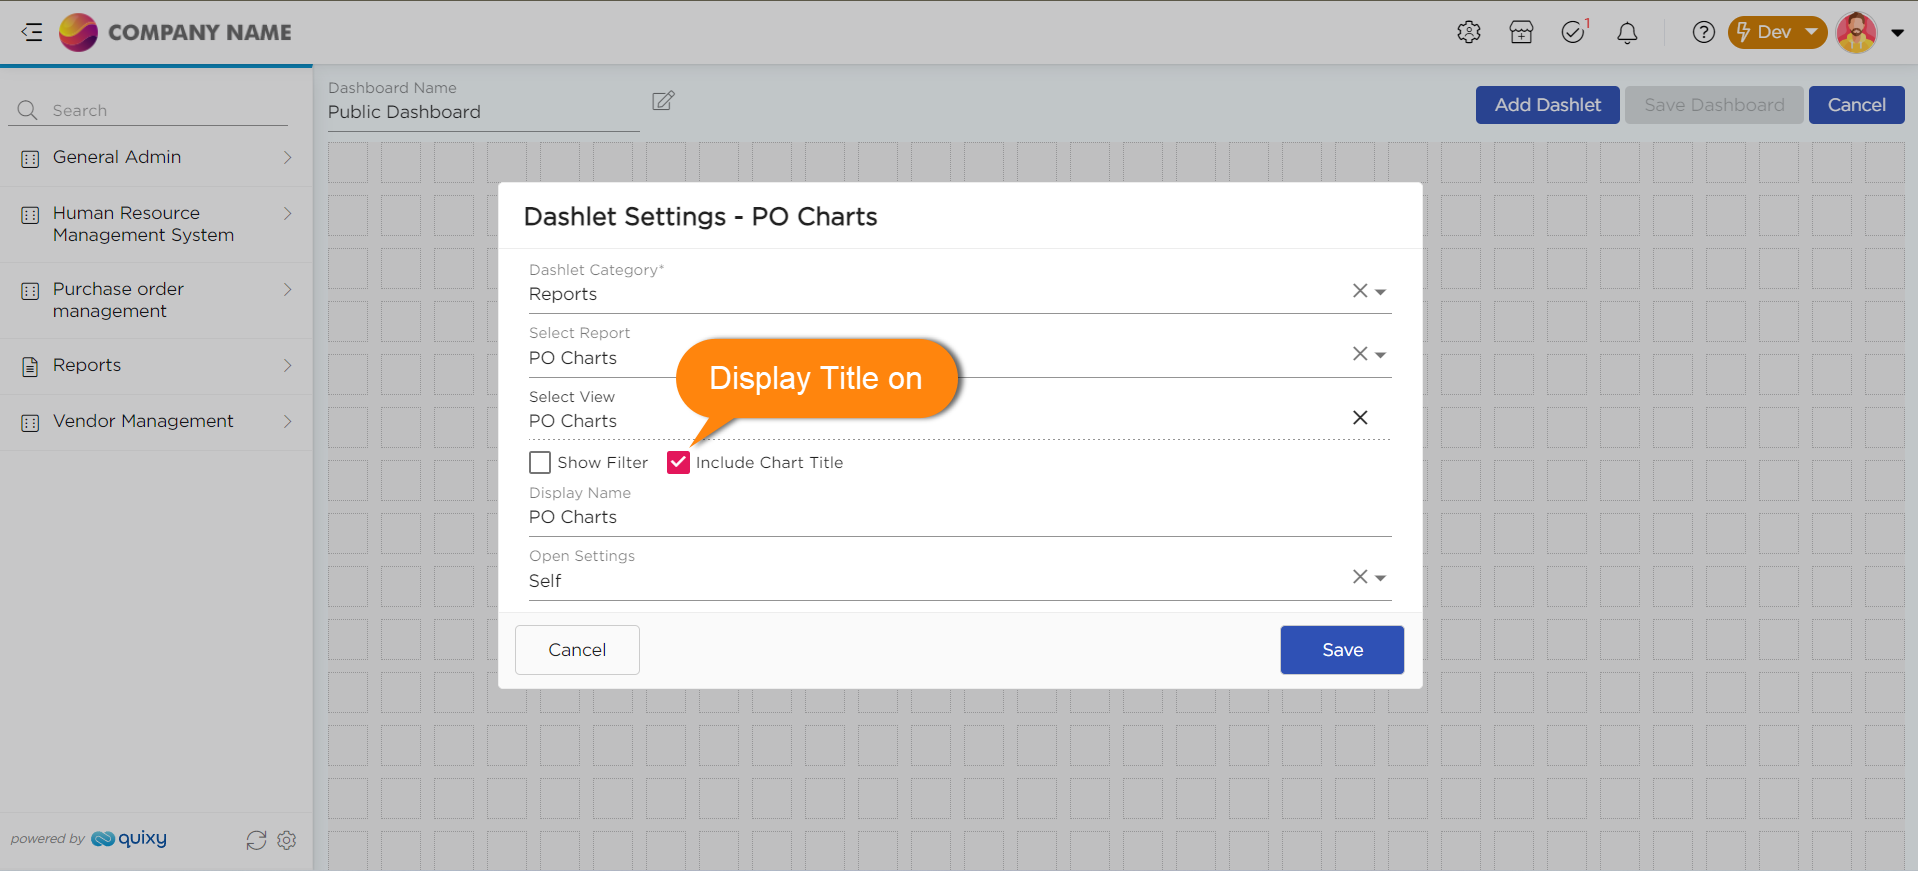Enable the Show Filter checkbox
The width and height of the screenshot is (1918, 871).
[540, 462]
